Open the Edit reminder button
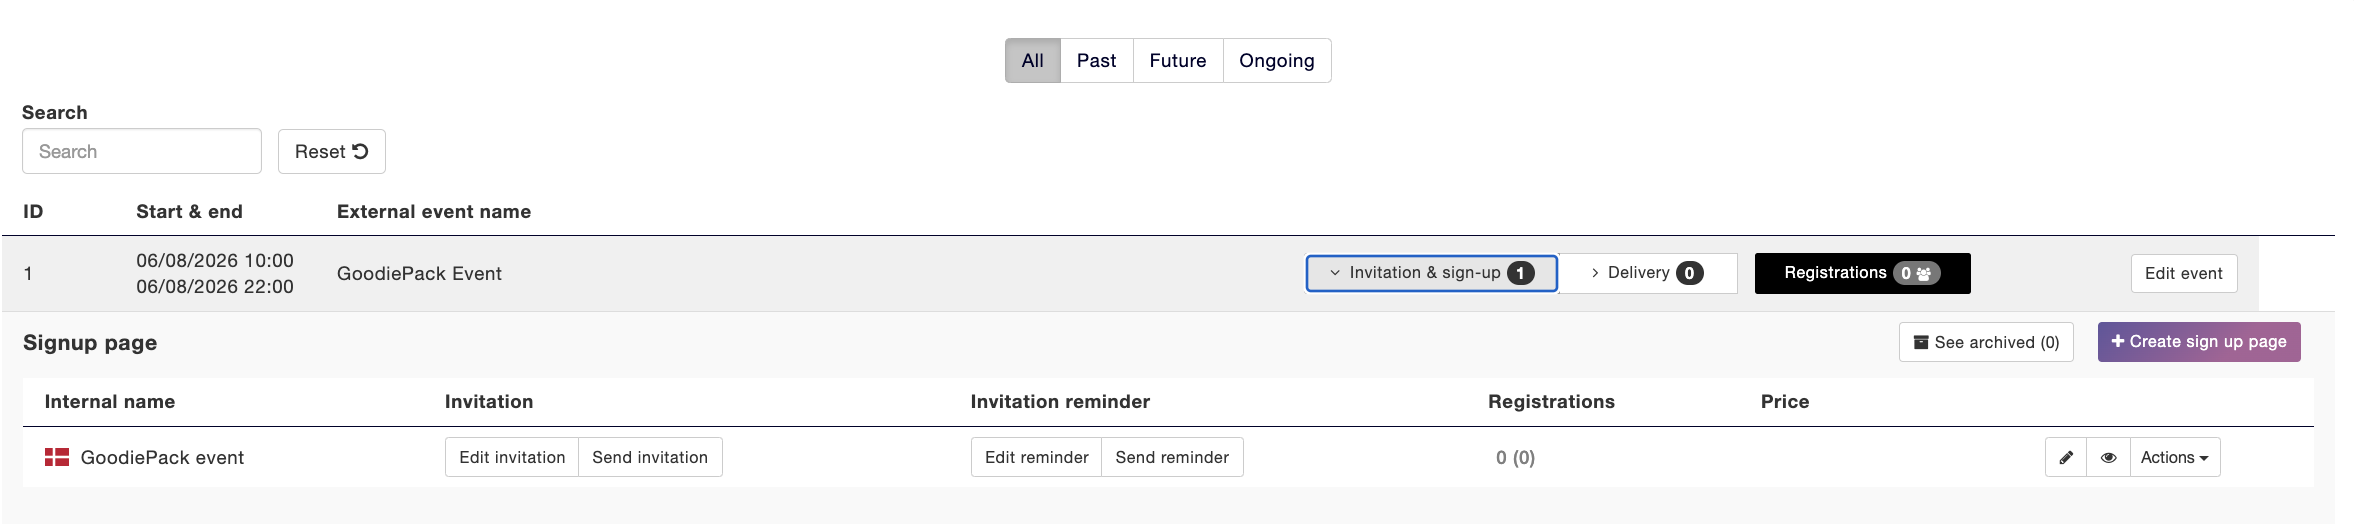 point(1036,457)
